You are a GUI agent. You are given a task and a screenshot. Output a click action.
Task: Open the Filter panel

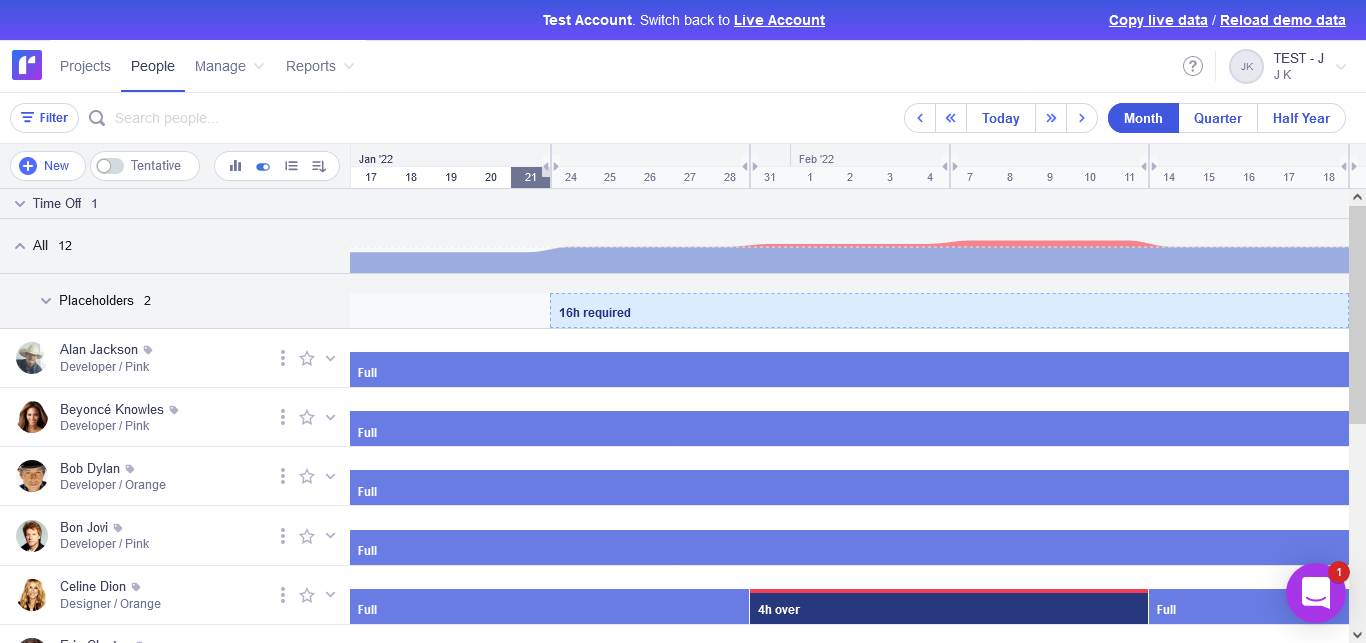click(44, 117)
